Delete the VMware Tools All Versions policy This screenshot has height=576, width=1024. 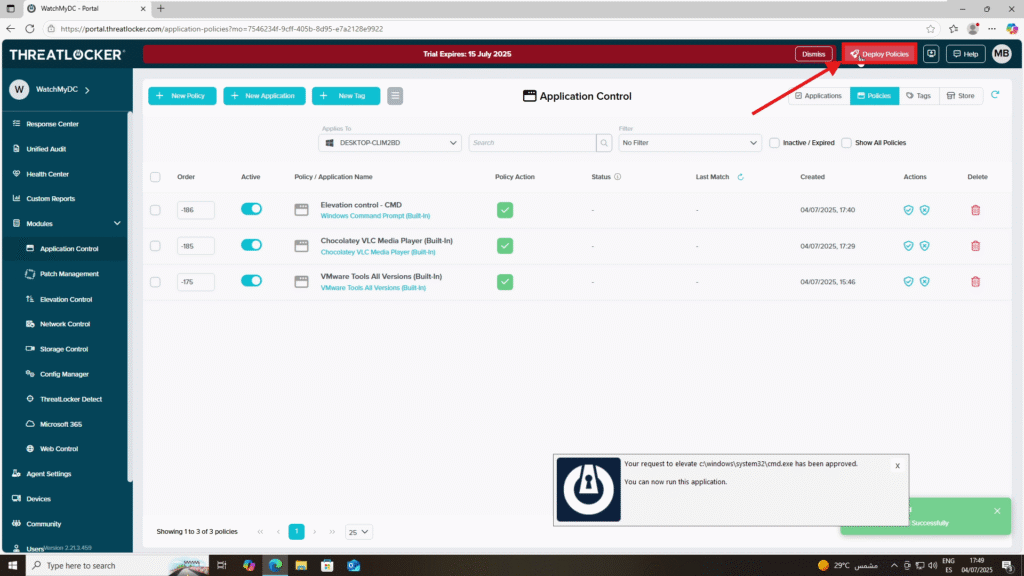[x=976, y=281]
